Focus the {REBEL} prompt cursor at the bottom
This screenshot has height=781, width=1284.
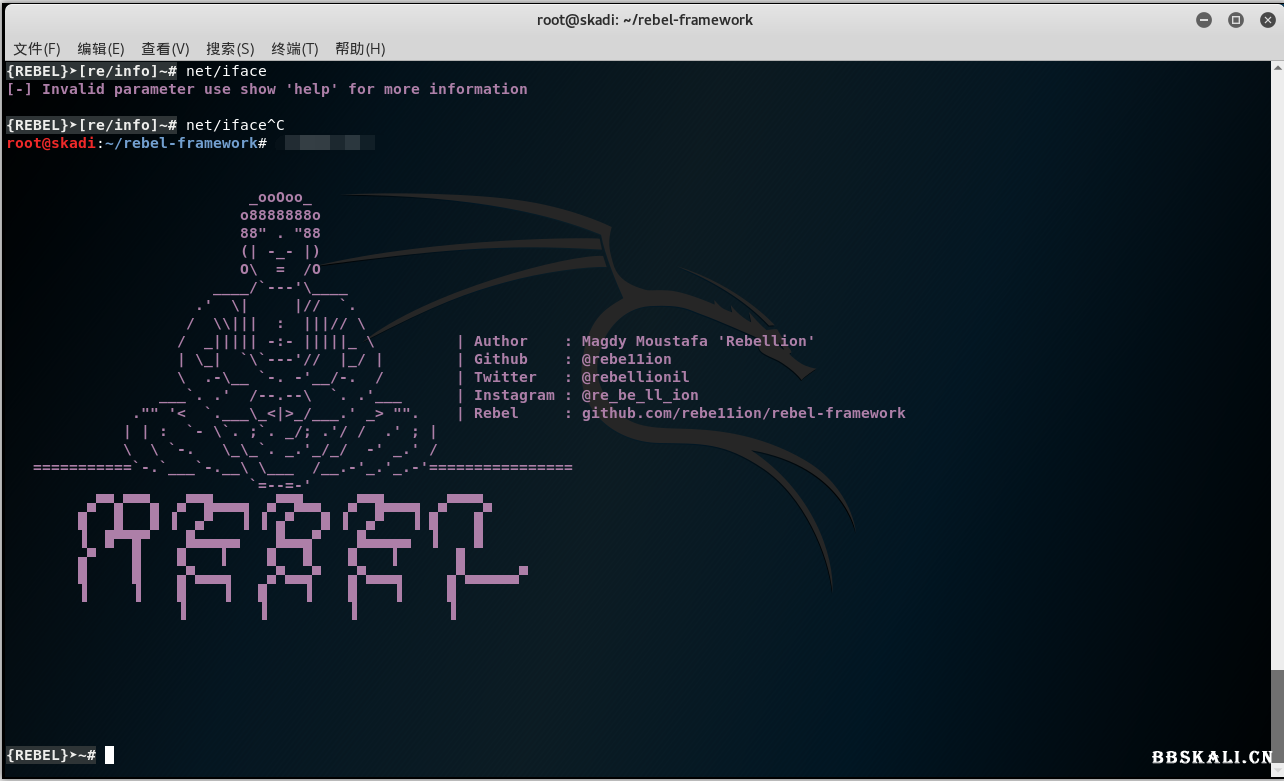(109, 755)
